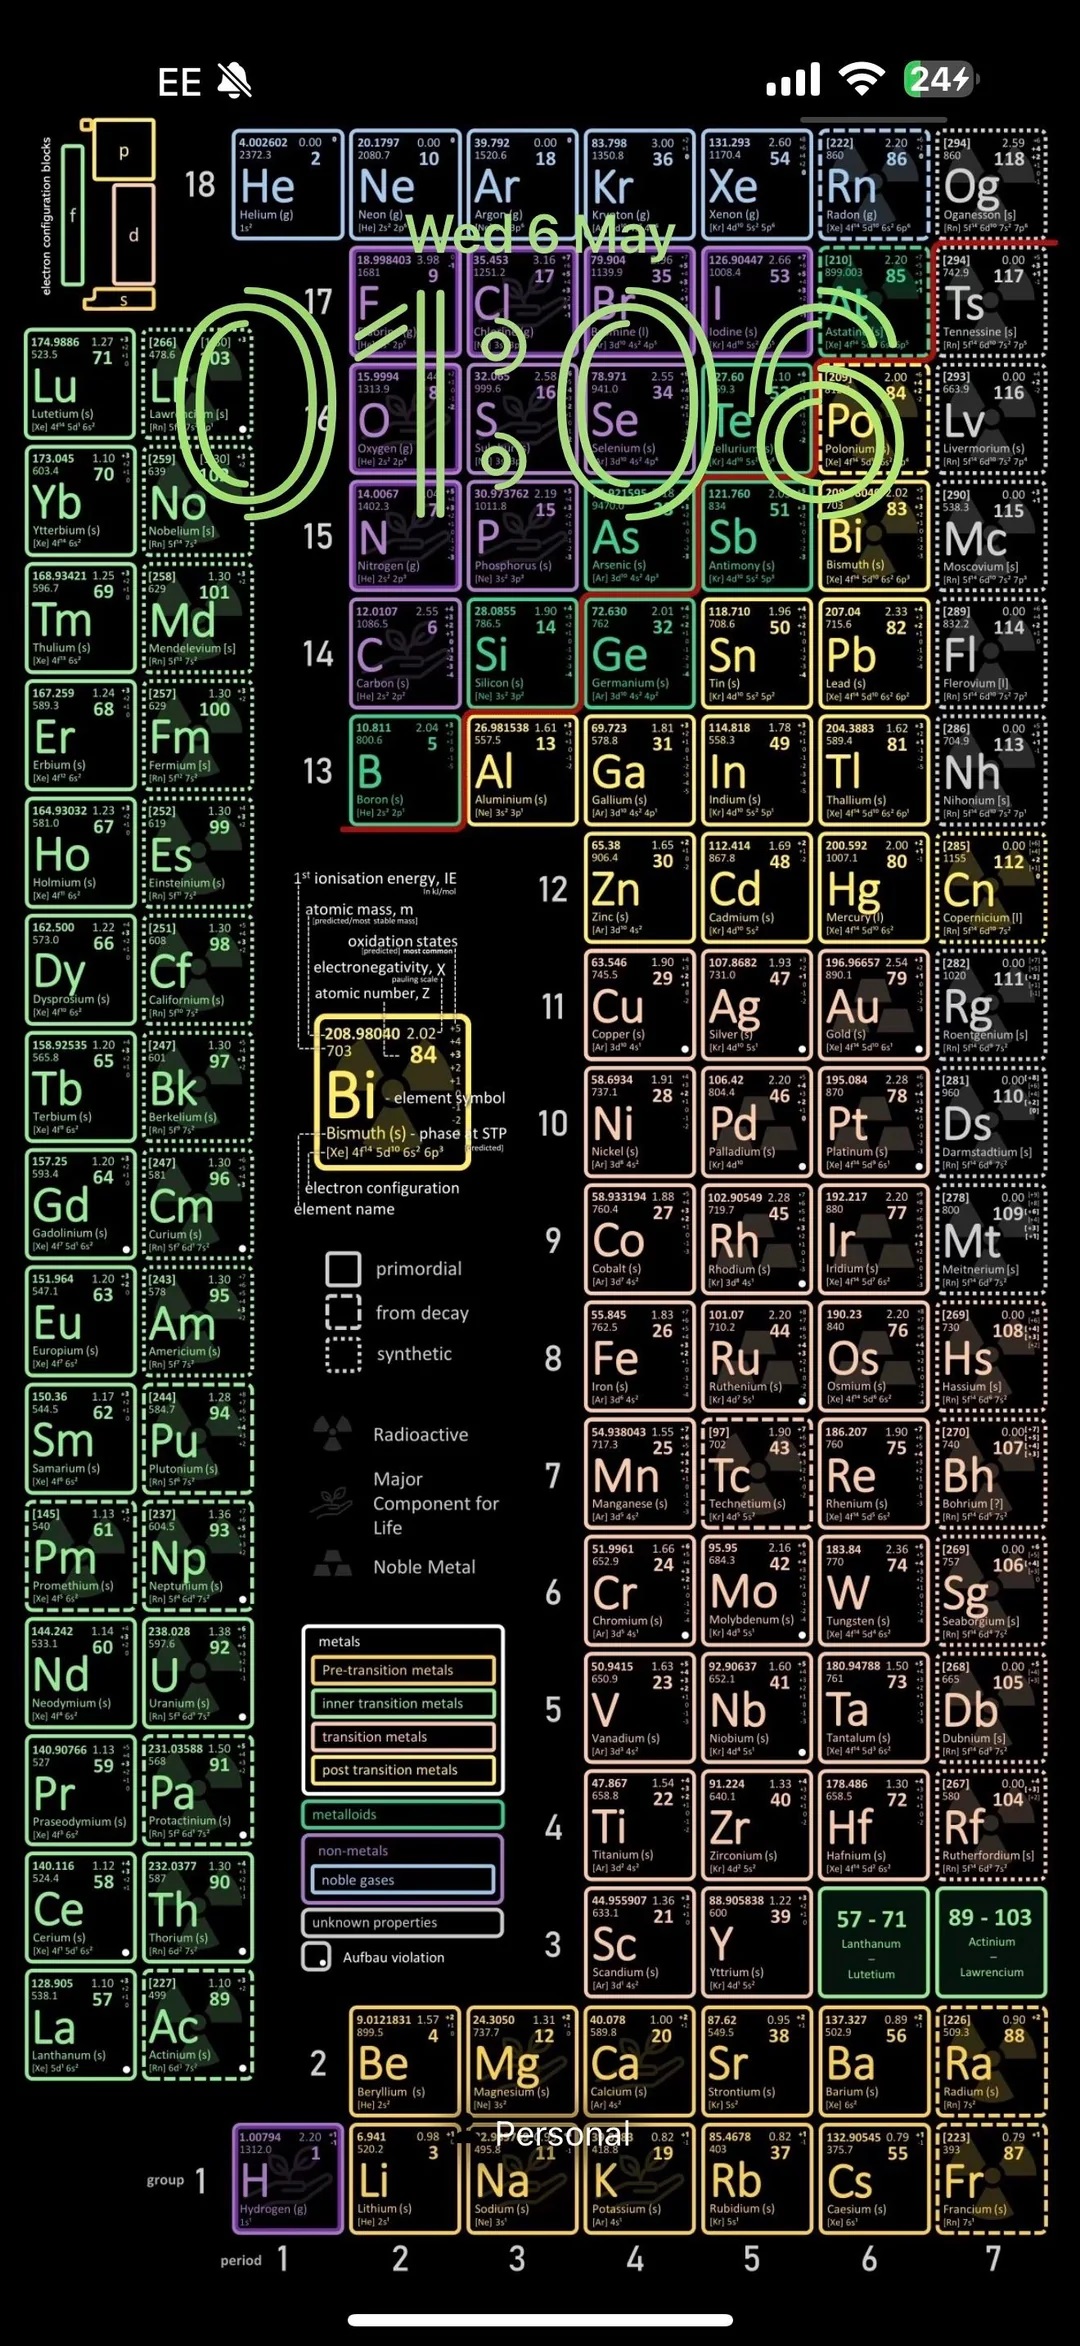Tap the 57 - 71 Lanthanum to Lutetium tile
1080x2346 pixels.
click(x=873, y=1943)
